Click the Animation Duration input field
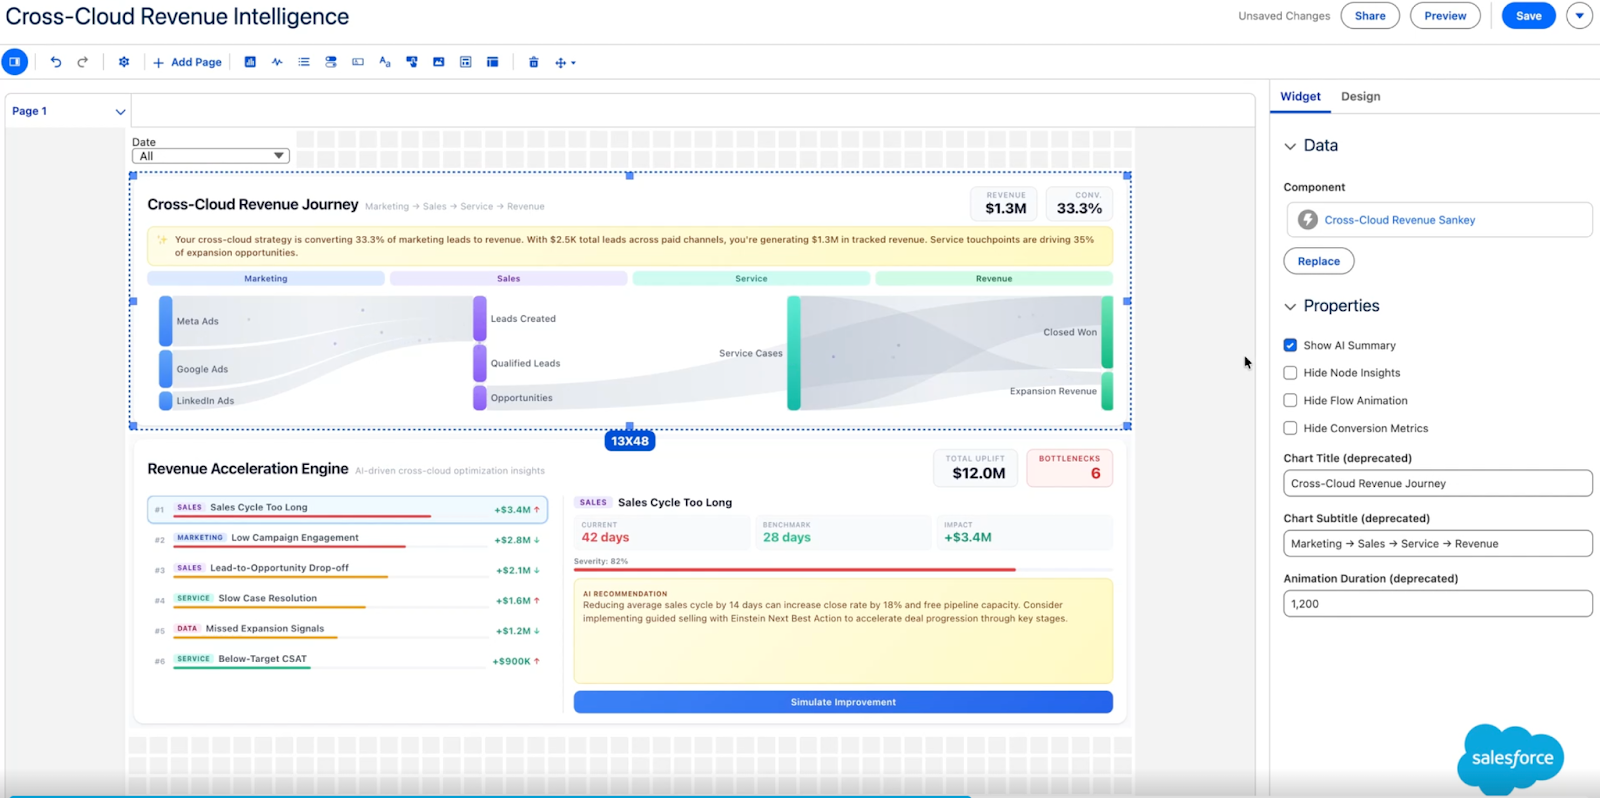Viewport: 1600px width, 798px height. 1437,604
